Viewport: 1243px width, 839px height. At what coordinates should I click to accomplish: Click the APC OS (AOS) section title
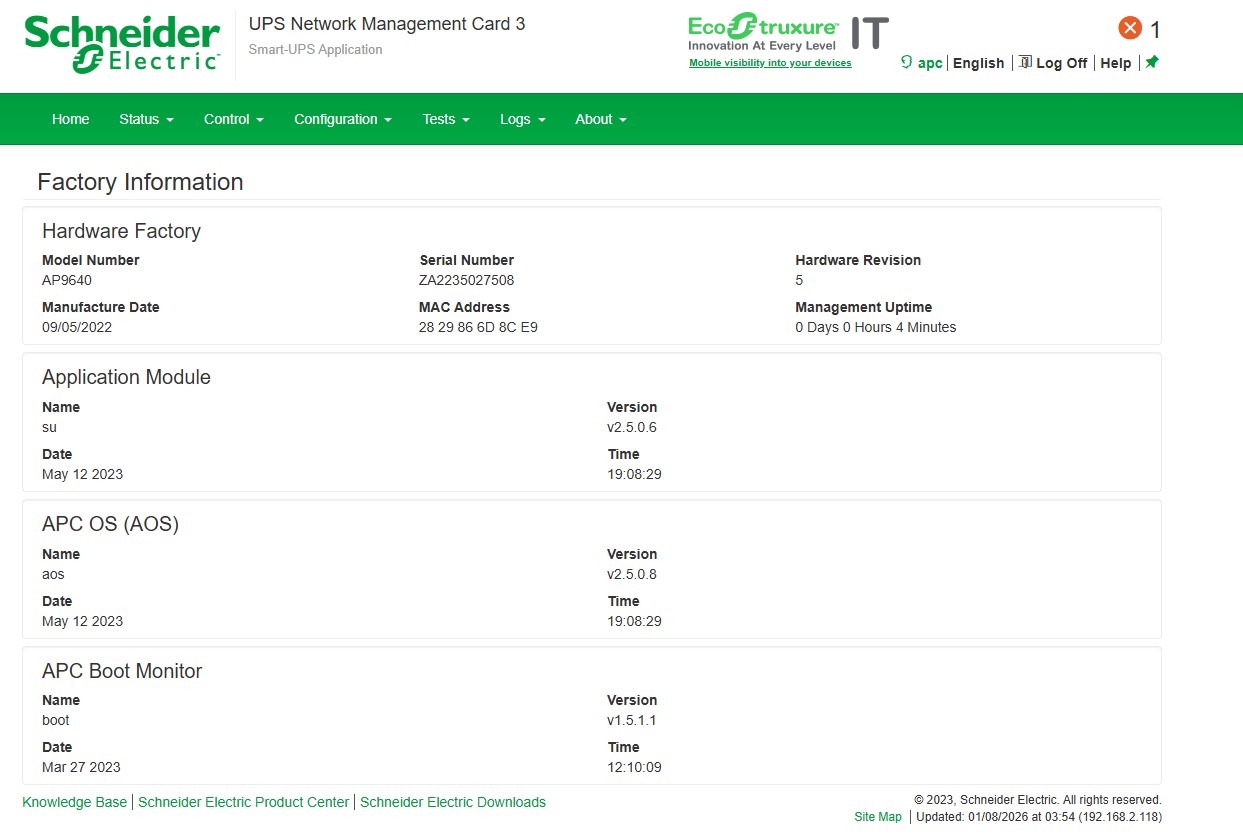[110, 524]
